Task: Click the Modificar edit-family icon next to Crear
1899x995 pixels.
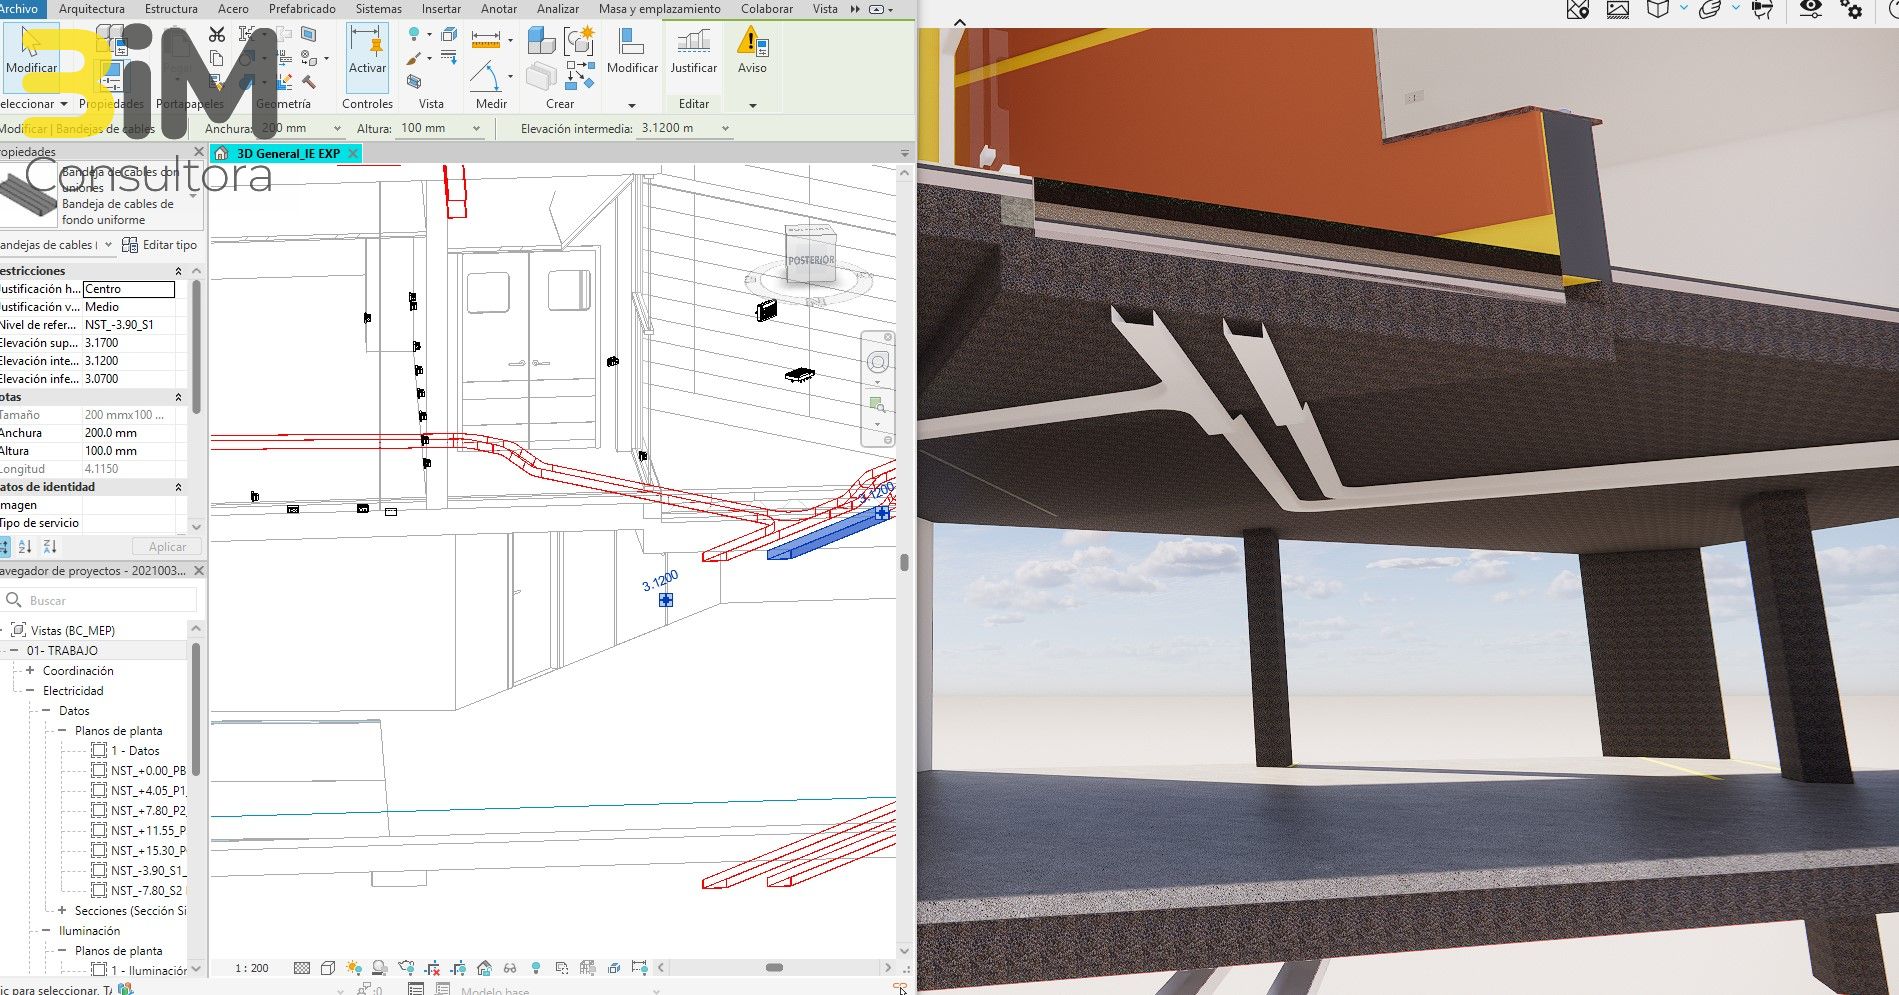Action: (x=632, y=52)
